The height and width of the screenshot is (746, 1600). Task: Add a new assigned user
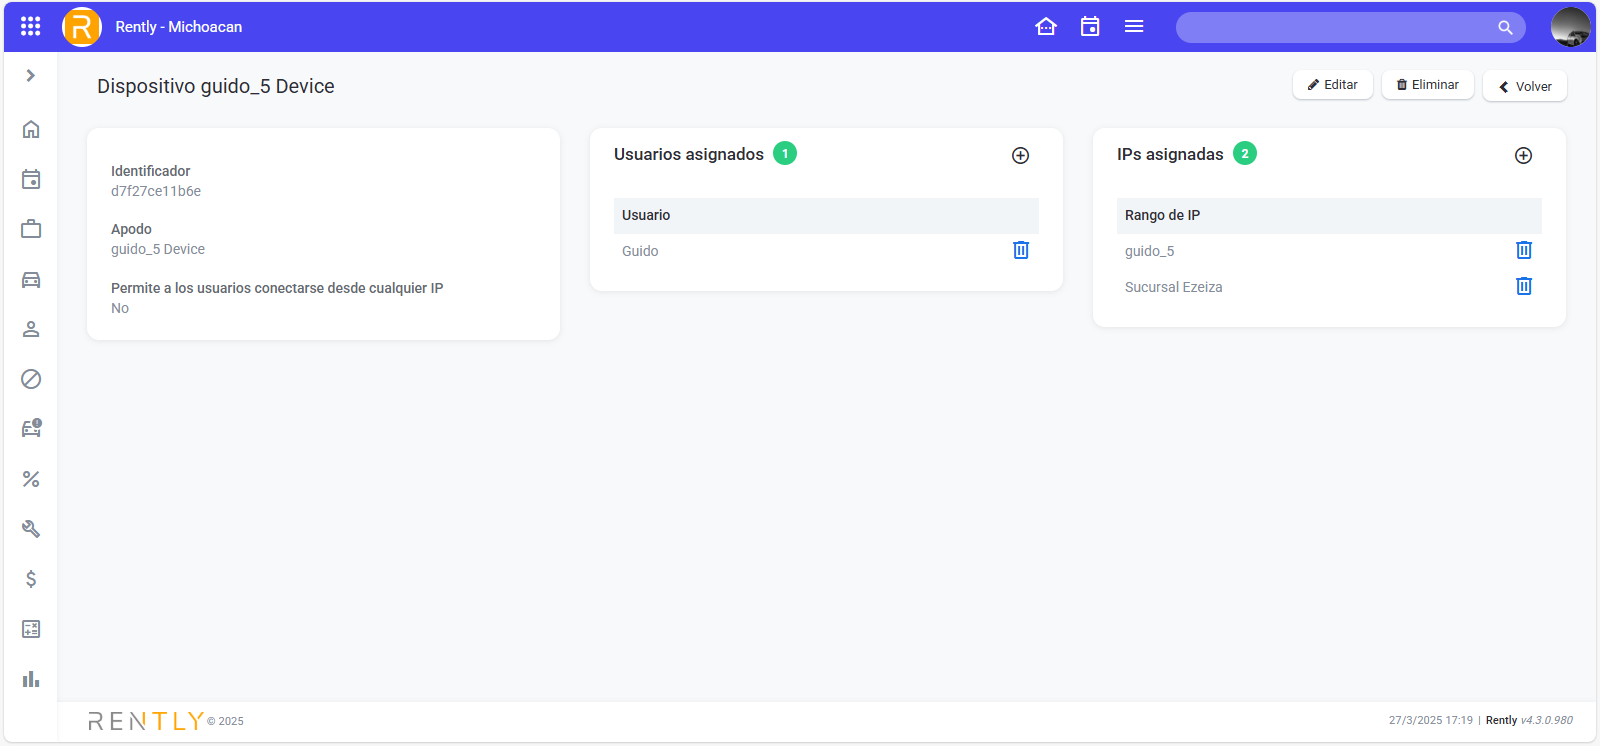click(1020, 155)
